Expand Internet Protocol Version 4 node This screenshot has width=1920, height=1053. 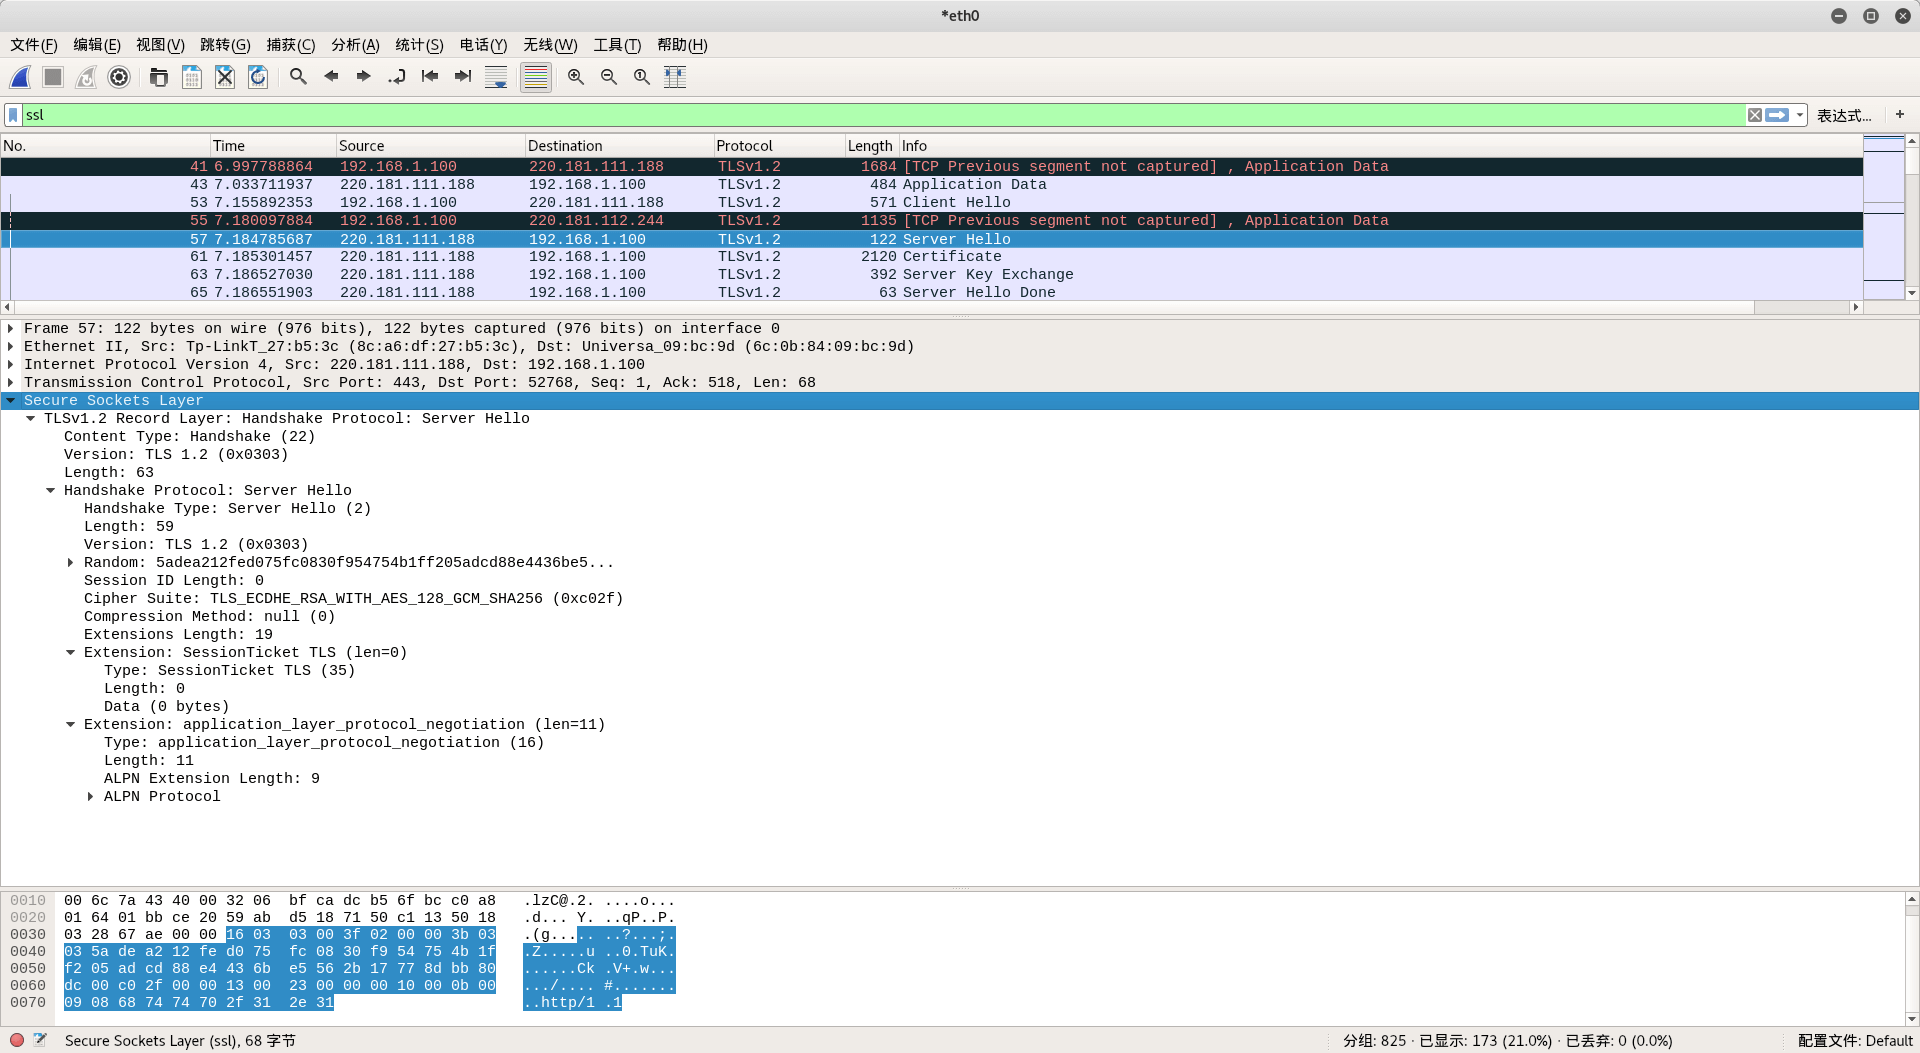click(11, 364)
